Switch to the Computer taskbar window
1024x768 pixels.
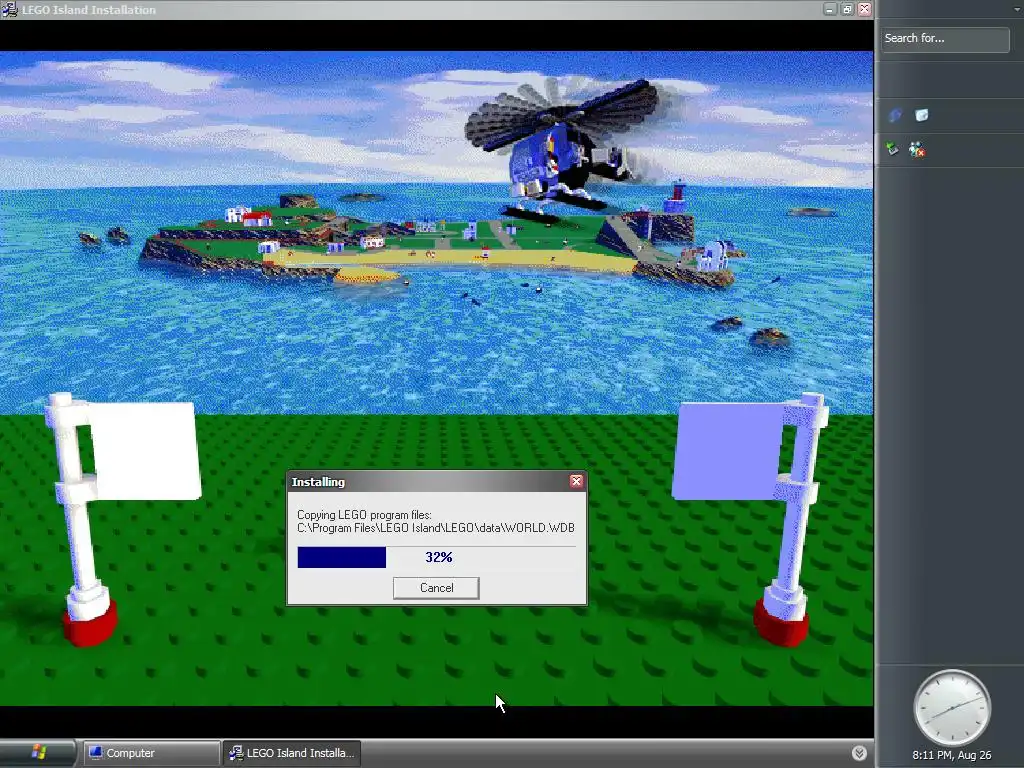[150, 753]
